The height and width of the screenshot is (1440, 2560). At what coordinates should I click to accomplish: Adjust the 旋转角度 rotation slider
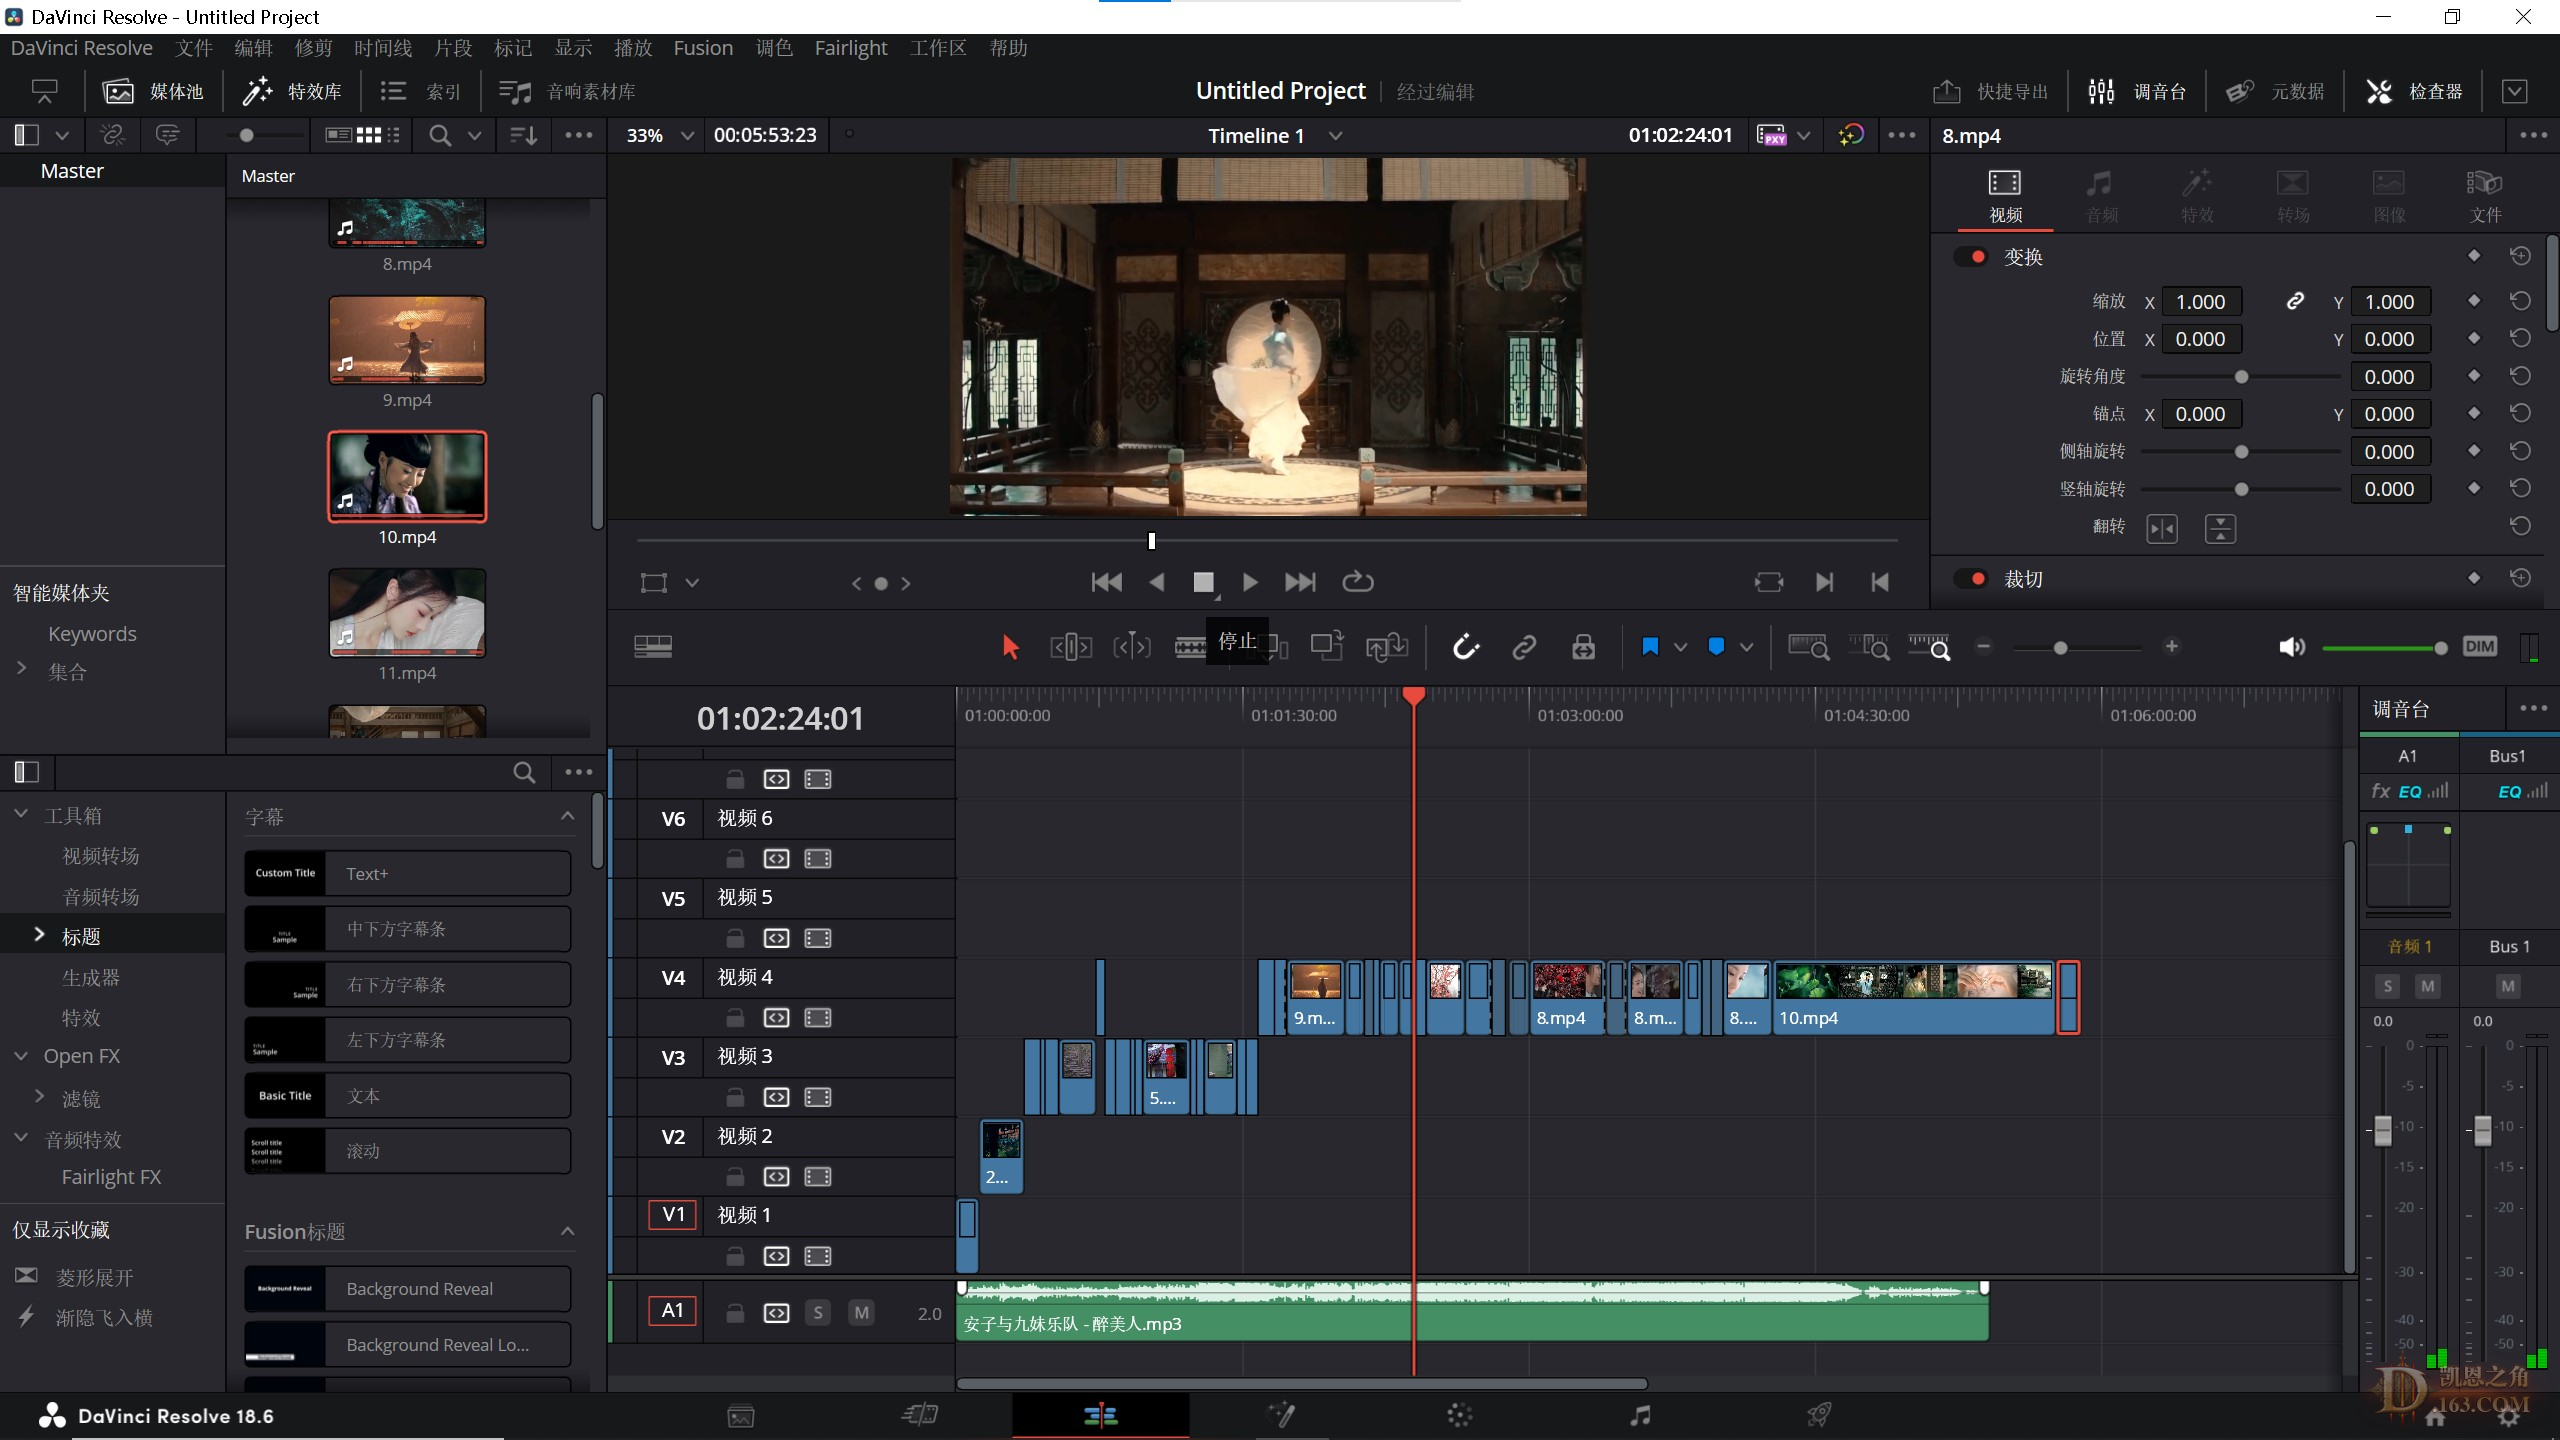click(2240, 377)
